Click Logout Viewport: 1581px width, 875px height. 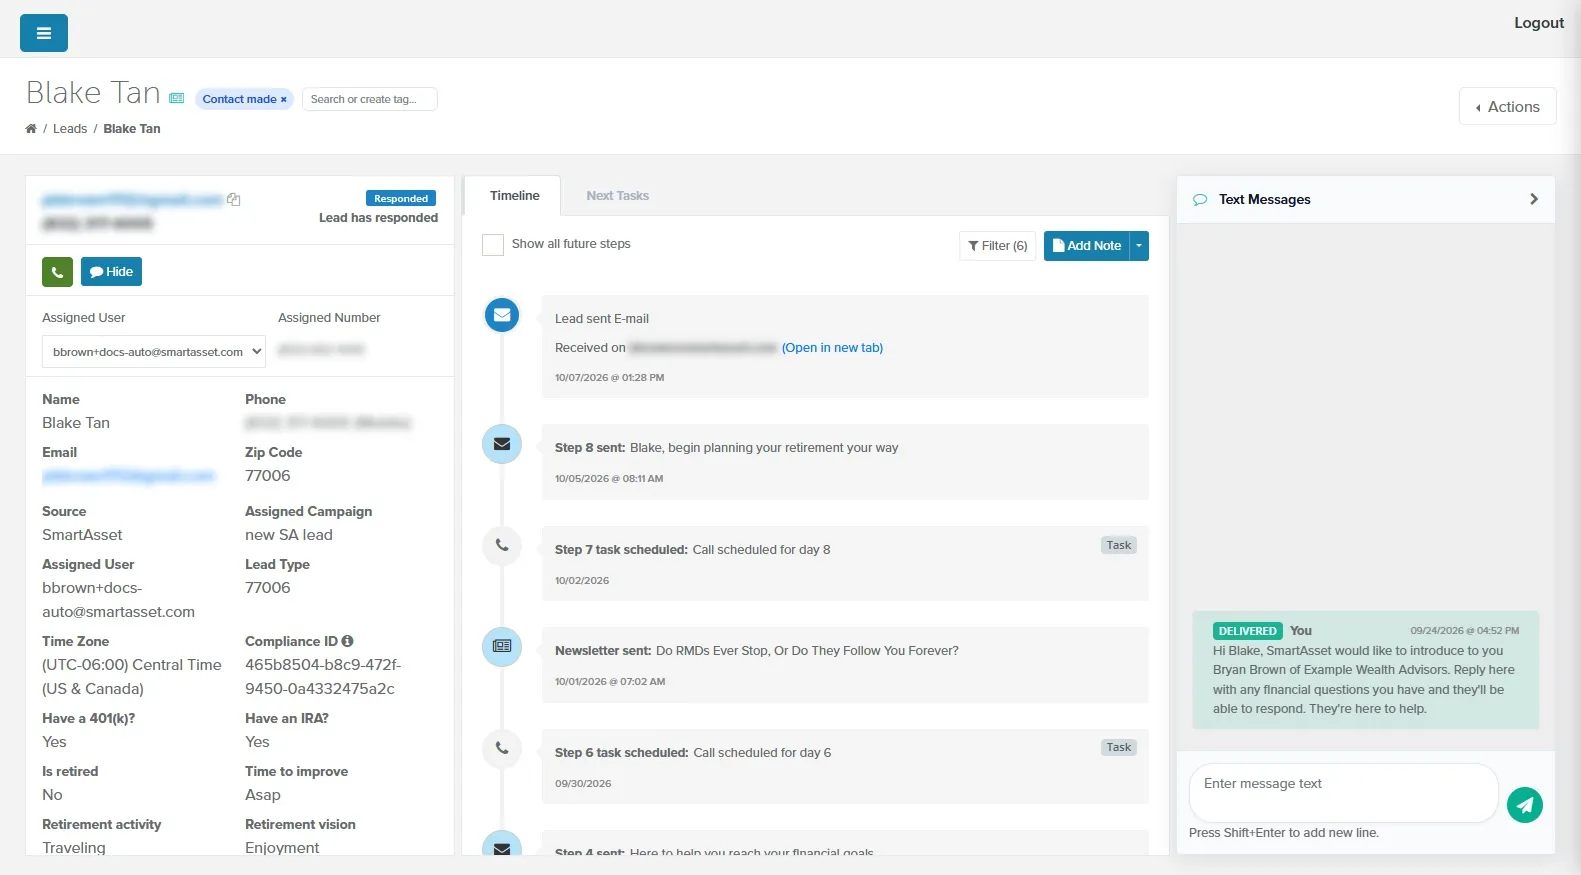pos(1539,23)
